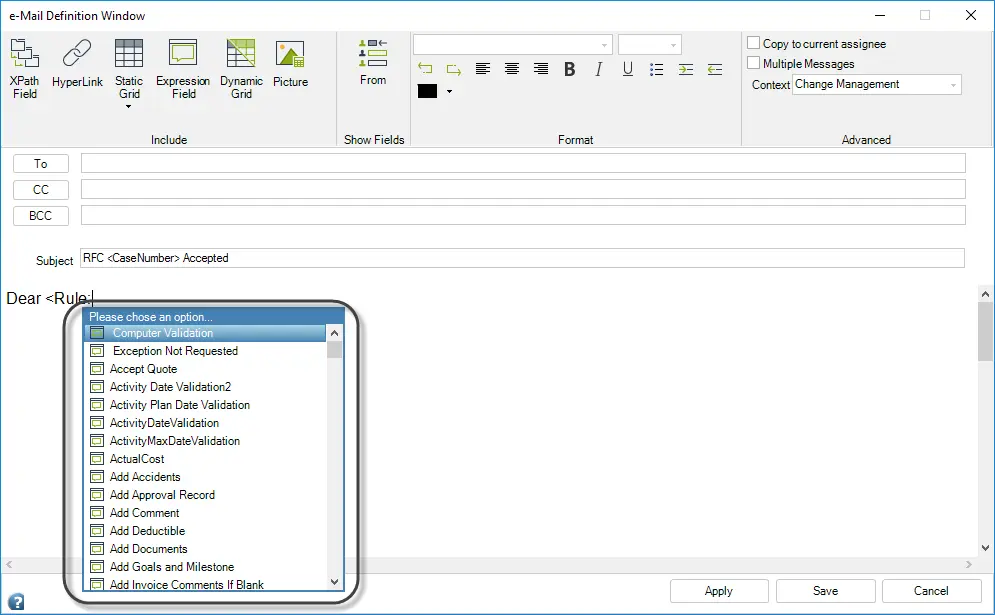Enable Copy to current assignee

coord(753,43)
